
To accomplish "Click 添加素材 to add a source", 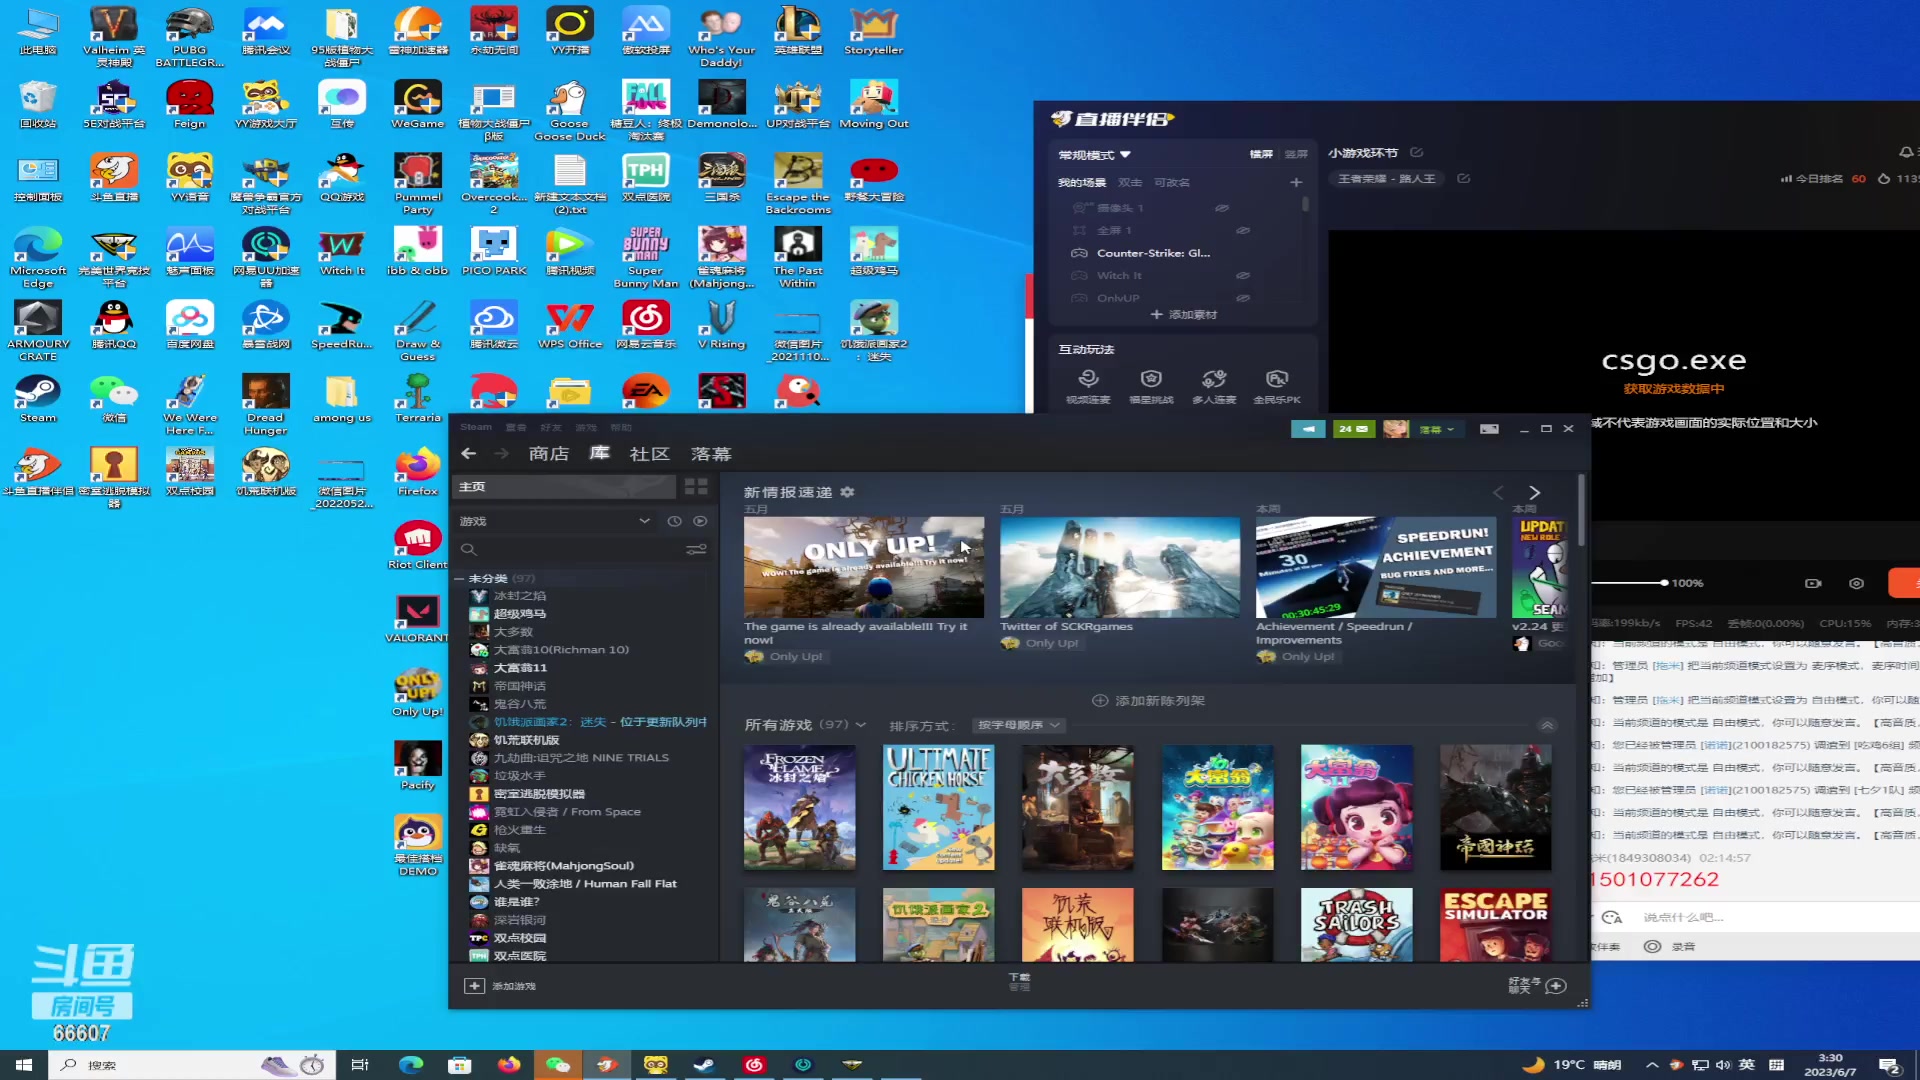I will (x=1184, y=314).
